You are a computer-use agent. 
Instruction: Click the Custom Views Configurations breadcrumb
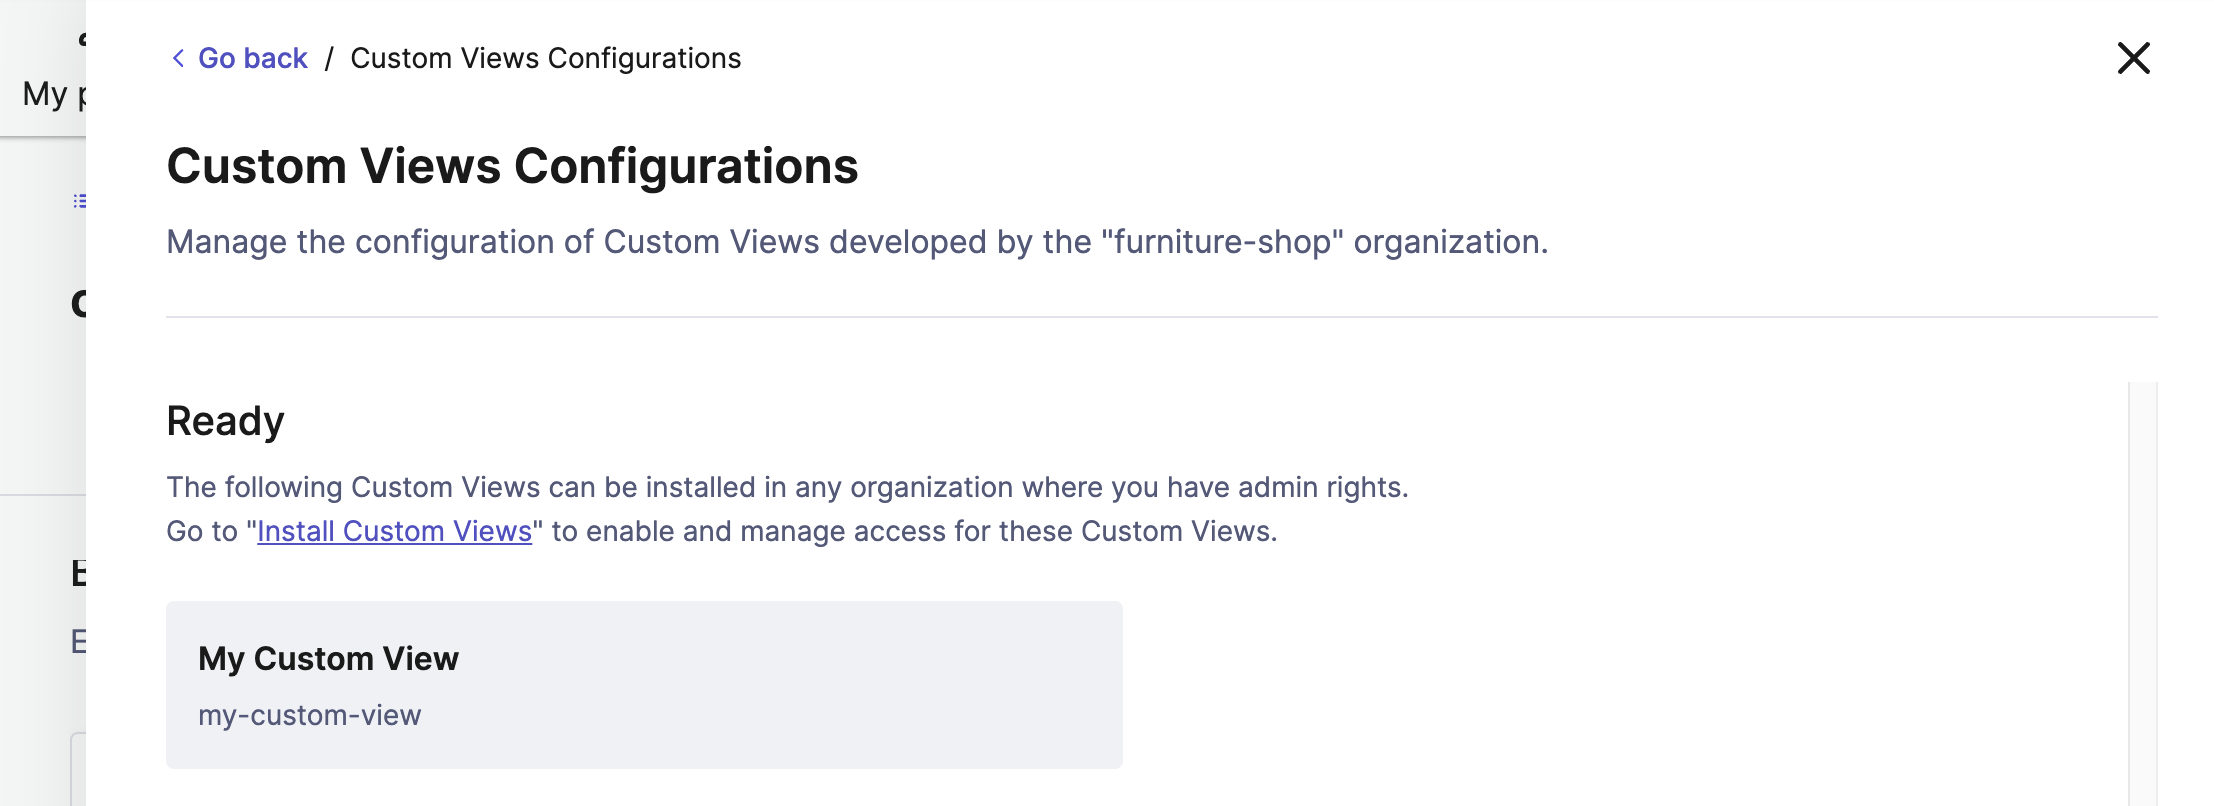[545, 58]
